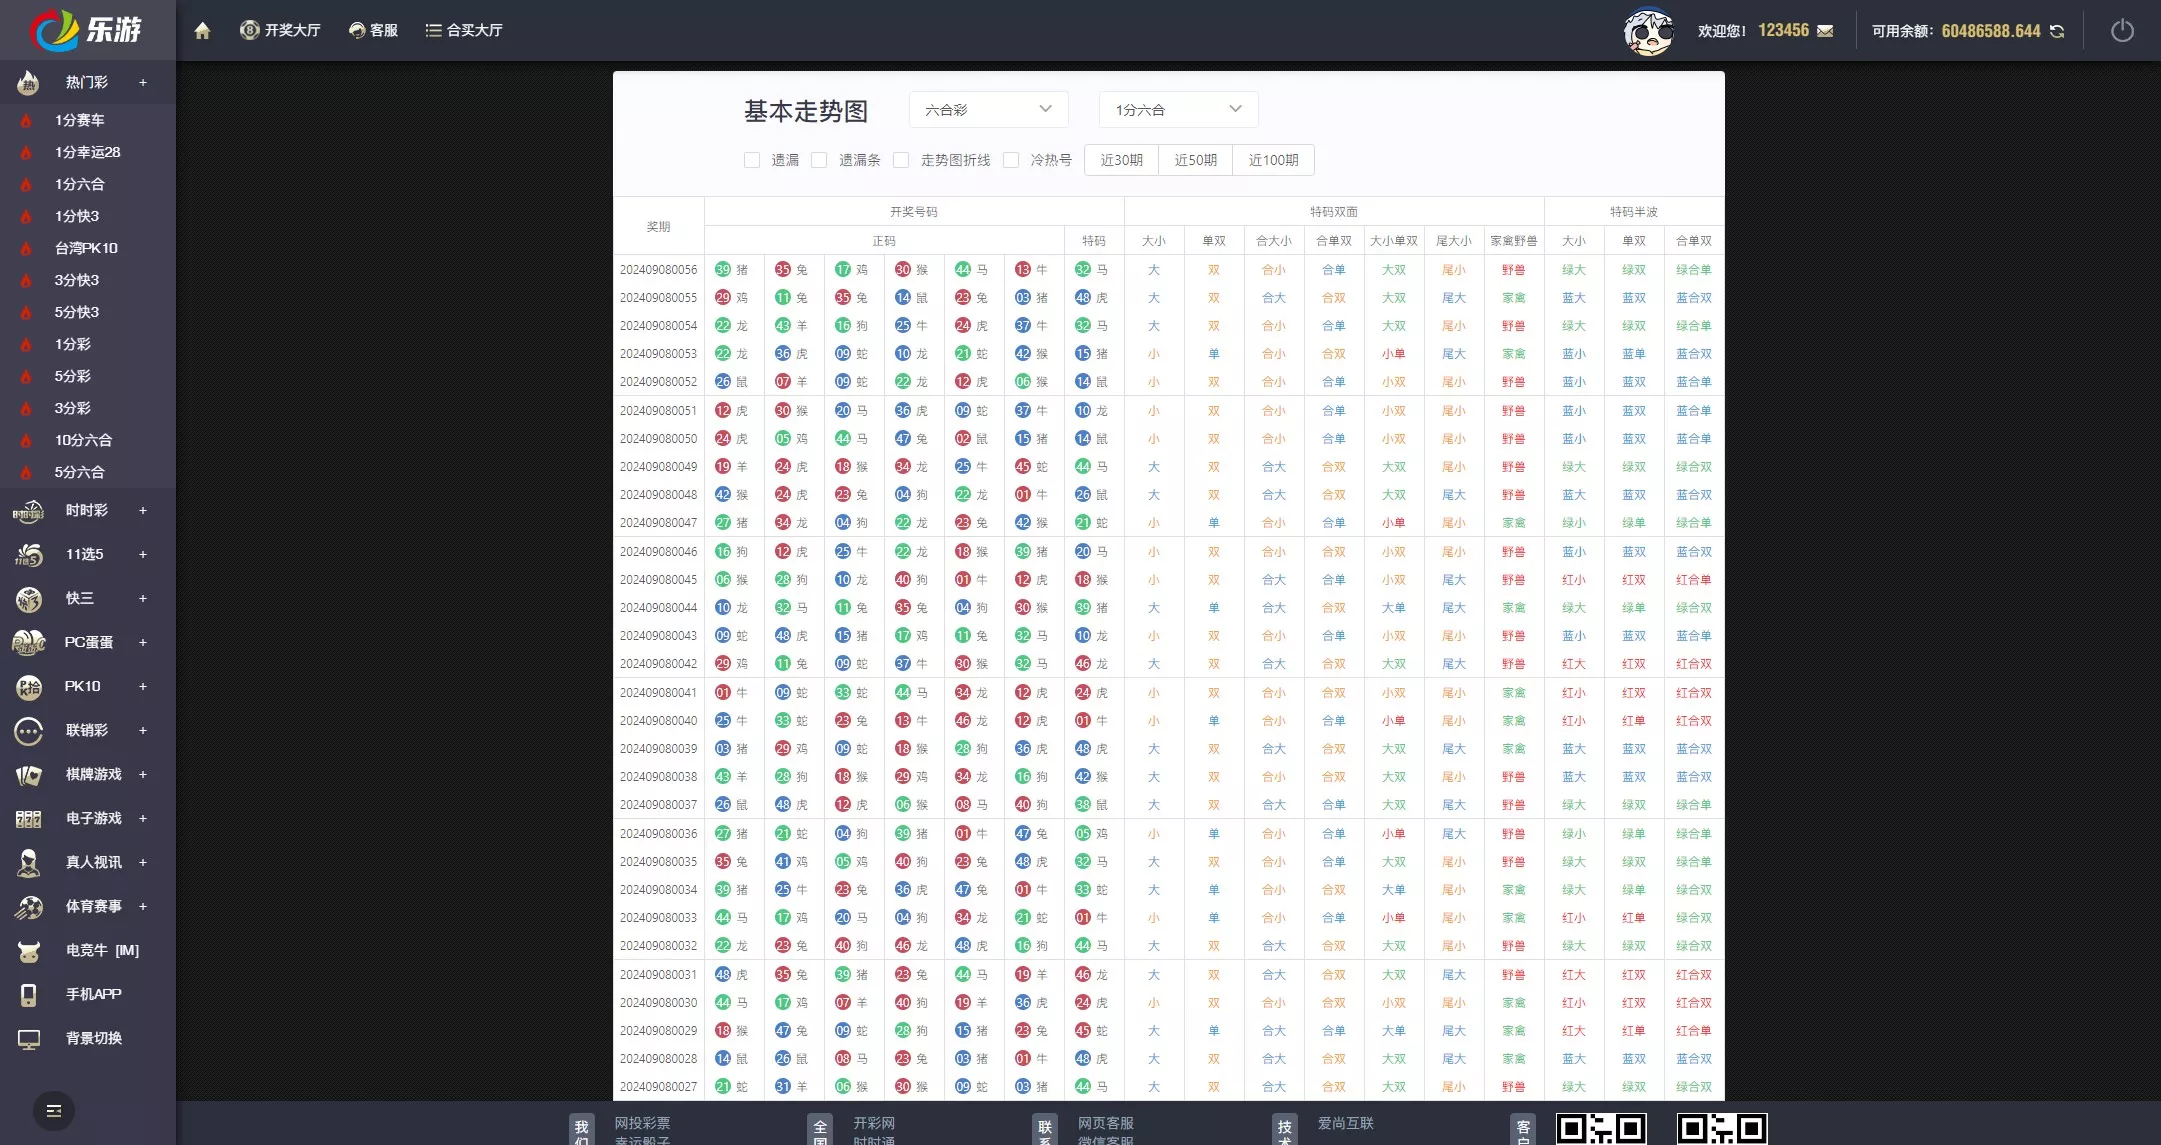The width and height of the screenshot is (2161, 1145).
Task: Click the PC蛋蛋 sidebar icon
Action: 28,643
